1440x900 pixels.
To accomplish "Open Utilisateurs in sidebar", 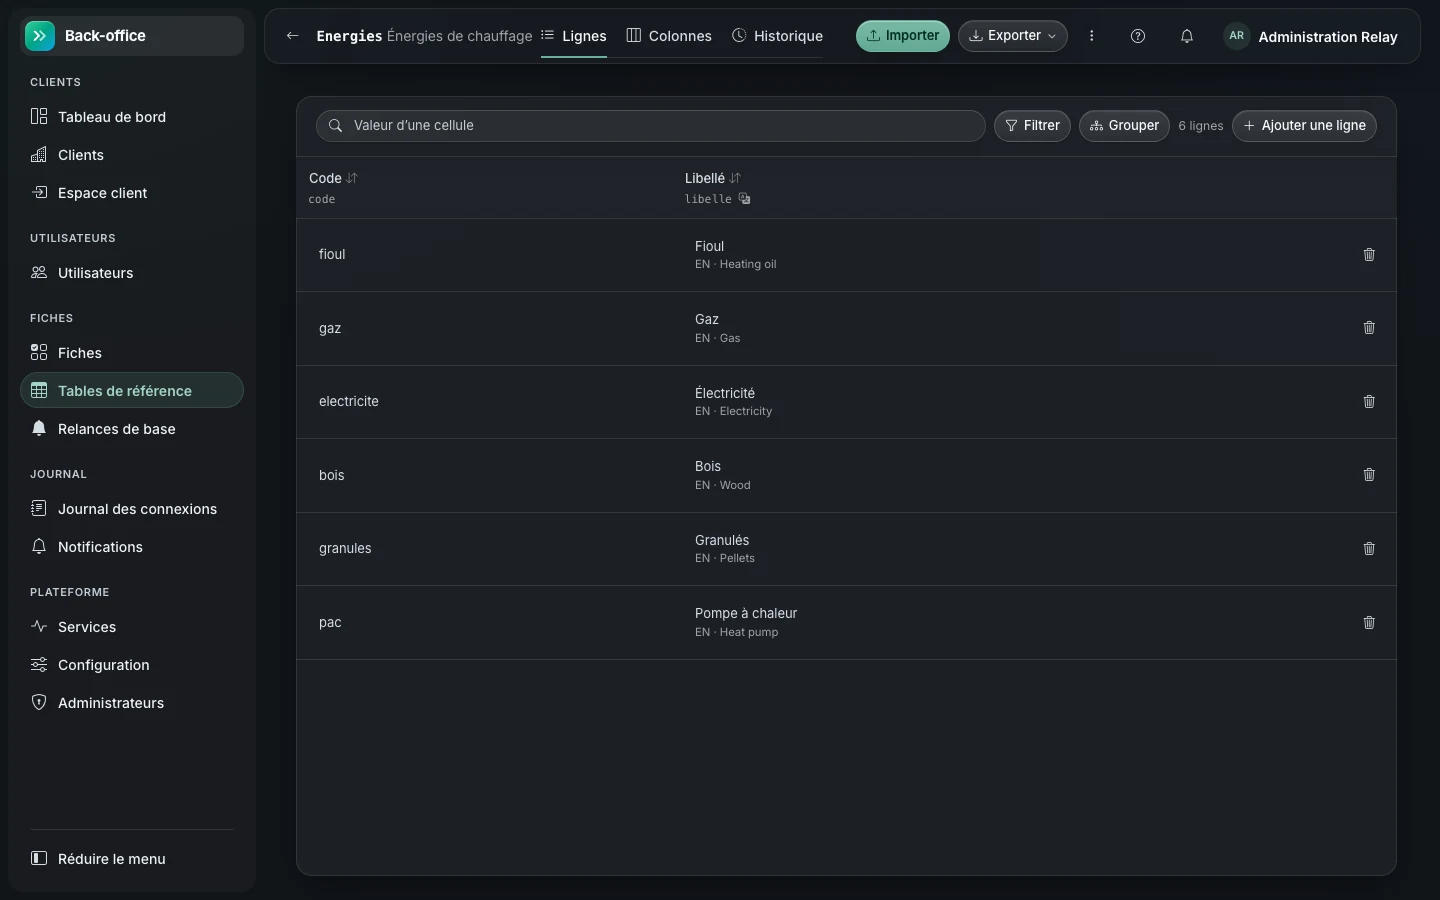I will pos(132,273).
